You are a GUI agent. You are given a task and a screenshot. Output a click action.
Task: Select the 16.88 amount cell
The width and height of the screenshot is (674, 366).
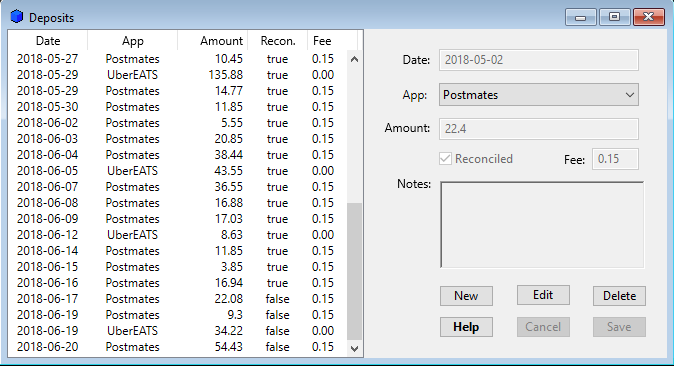[229, 203]
